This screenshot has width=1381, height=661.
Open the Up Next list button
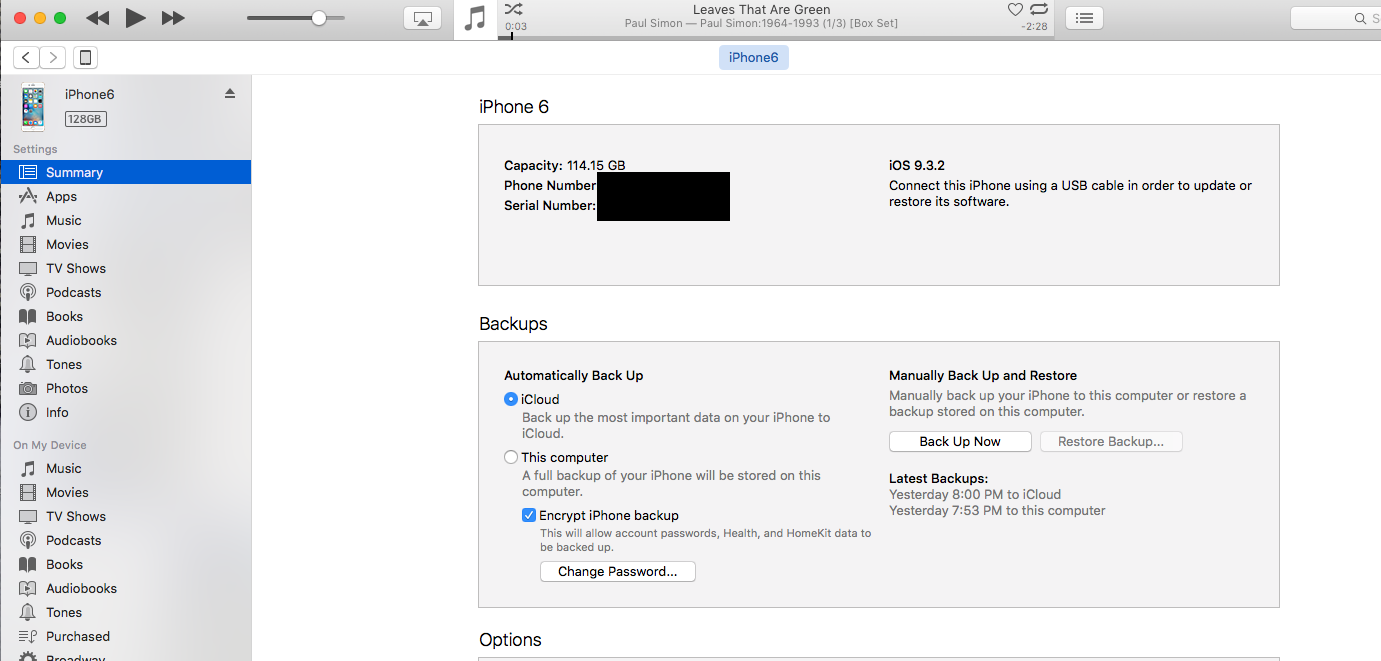(x=1084, y=18)
